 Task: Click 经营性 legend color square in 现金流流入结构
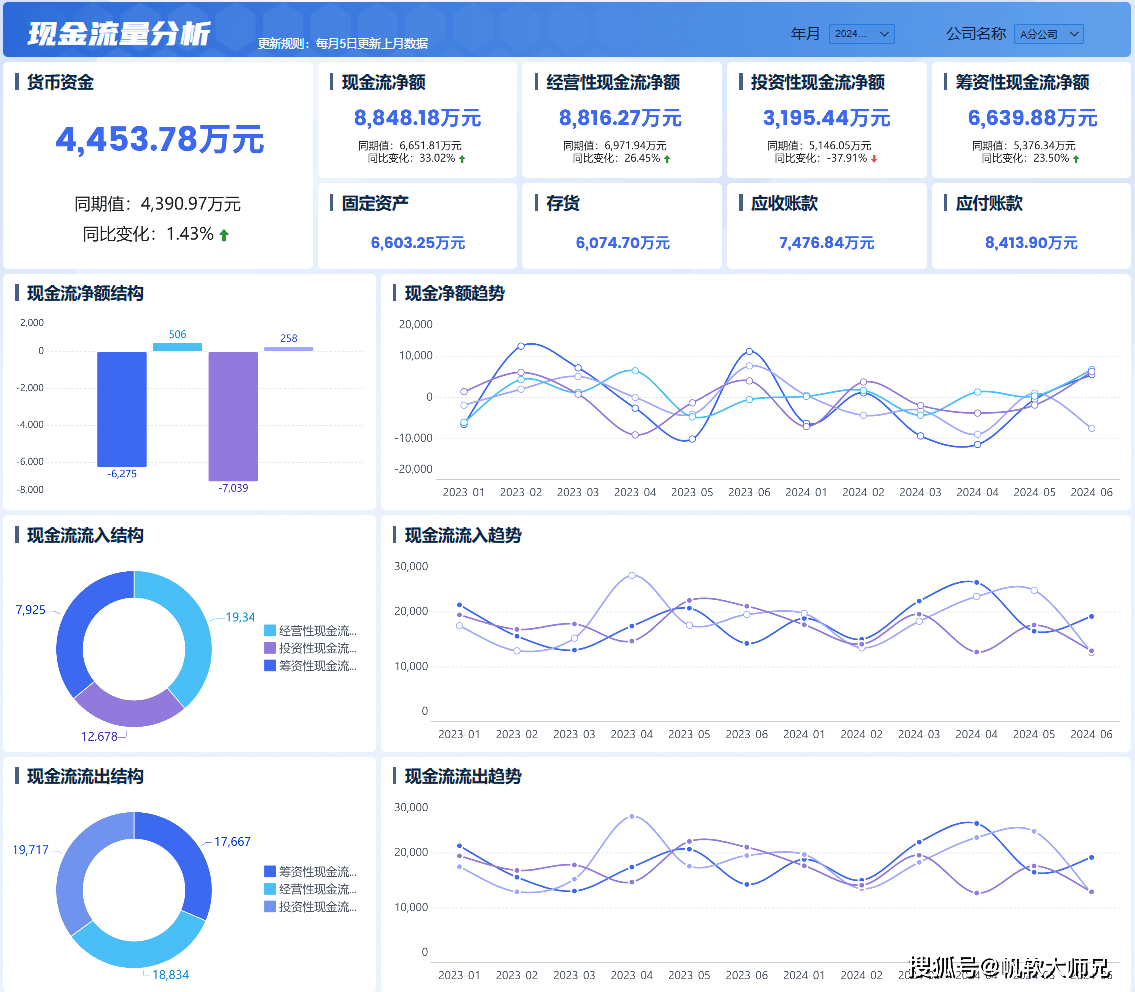click(270, 631)
